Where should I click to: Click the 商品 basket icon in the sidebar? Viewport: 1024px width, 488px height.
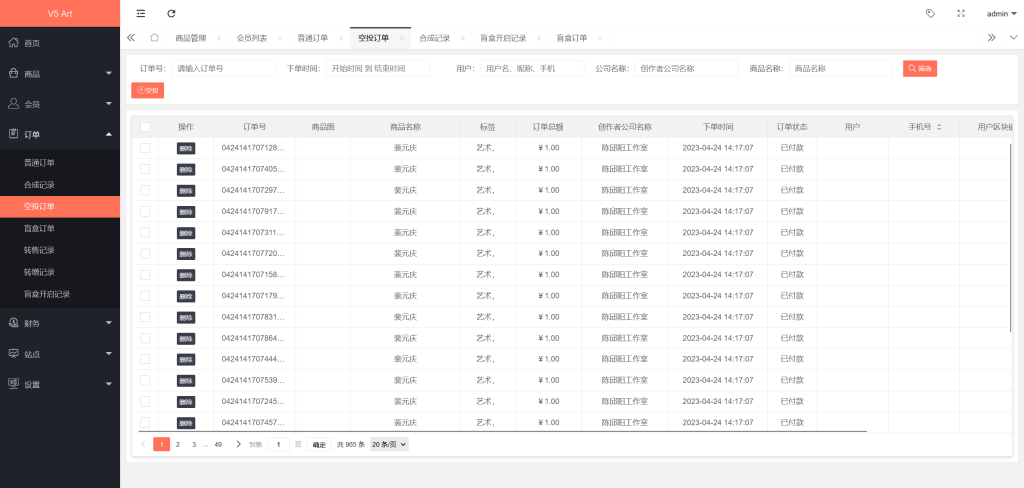(x=13, y=73)
